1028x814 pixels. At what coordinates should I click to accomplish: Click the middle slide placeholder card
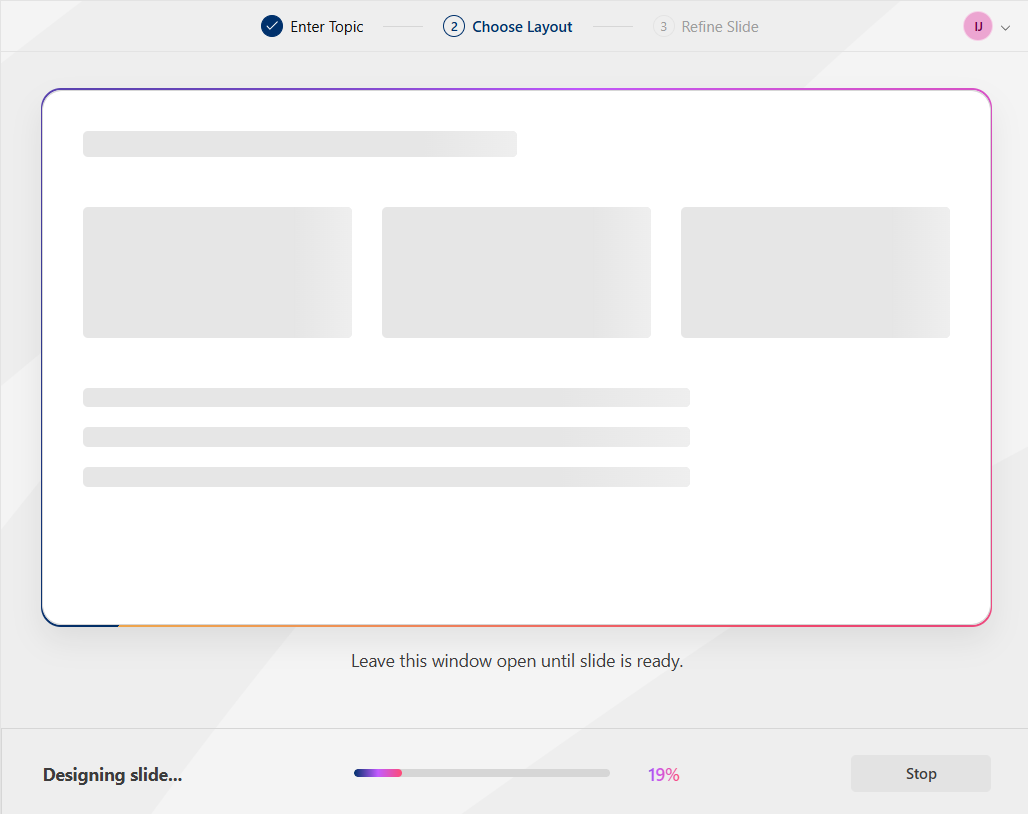tap(516, 272)
